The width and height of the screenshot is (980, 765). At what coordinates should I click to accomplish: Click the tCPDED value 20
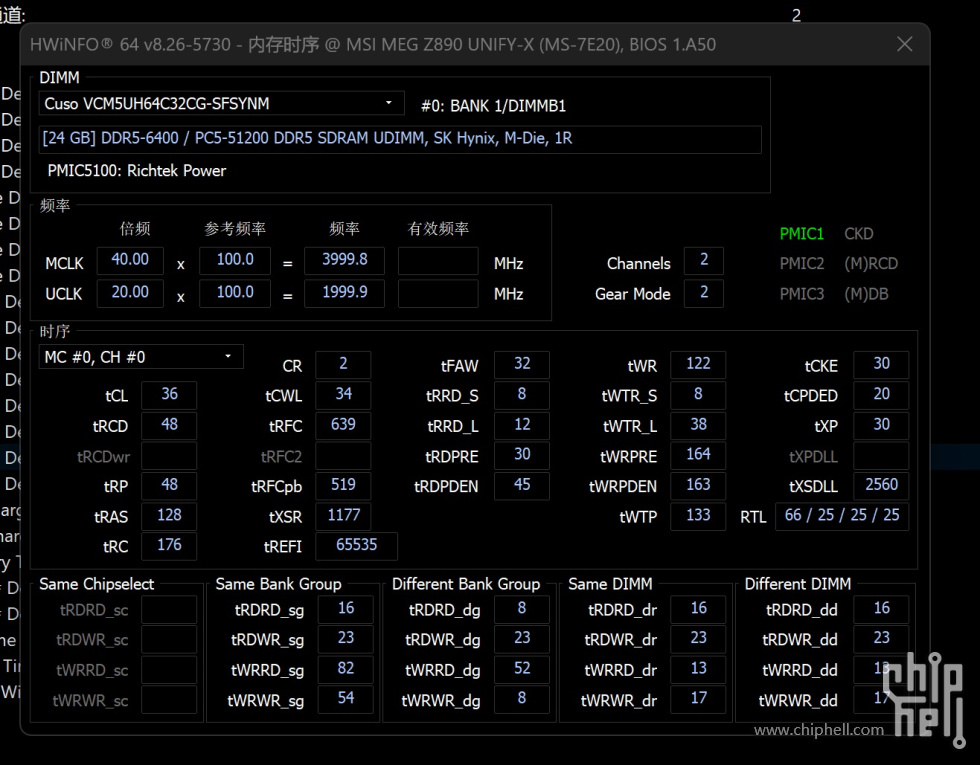click(x=881, y=394)
